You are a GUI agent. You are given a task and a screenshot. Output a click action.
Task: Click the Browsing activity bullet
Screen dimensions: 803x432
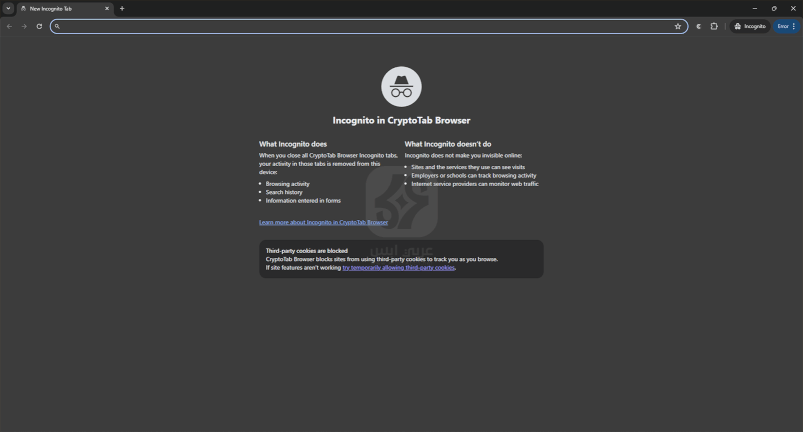[288, 184]
